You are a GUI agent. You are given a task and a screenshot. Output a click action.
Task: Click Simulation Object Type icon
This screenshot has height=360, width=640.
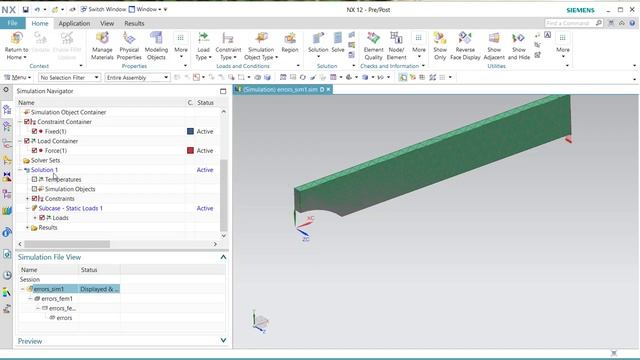(x=261, y=38)
